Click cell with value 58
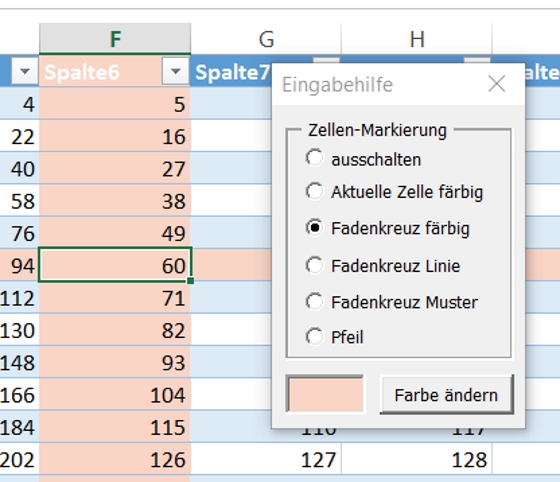 tap(19, 200)
